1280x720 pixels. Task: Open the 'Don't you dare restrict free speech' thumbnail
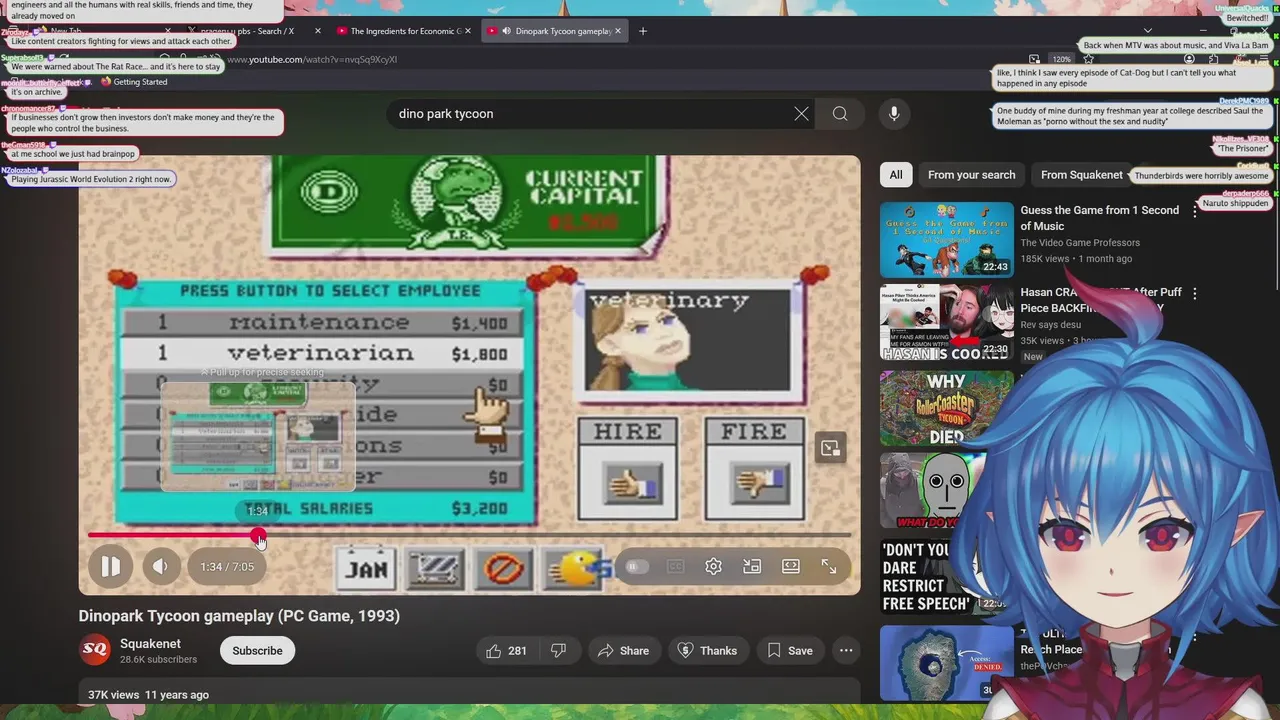tap(946, 577)
